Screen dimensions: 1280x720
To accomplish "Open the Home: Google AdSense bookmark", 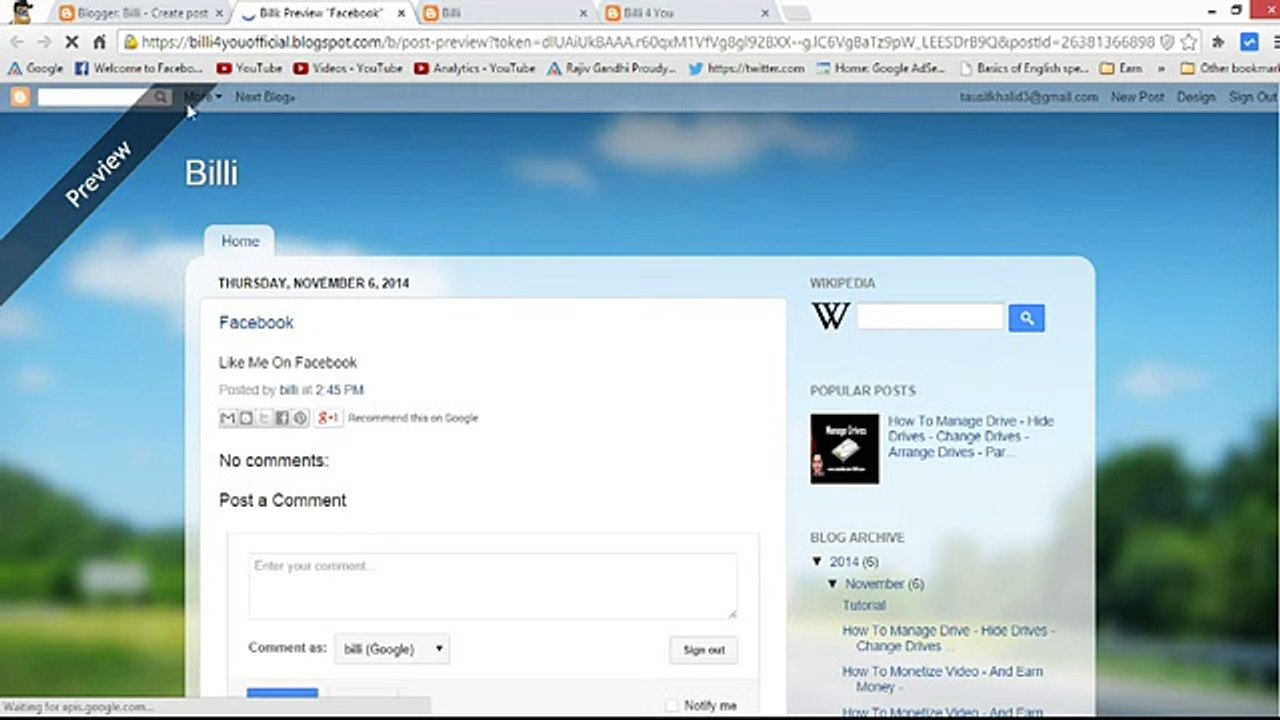I will 881,68.
